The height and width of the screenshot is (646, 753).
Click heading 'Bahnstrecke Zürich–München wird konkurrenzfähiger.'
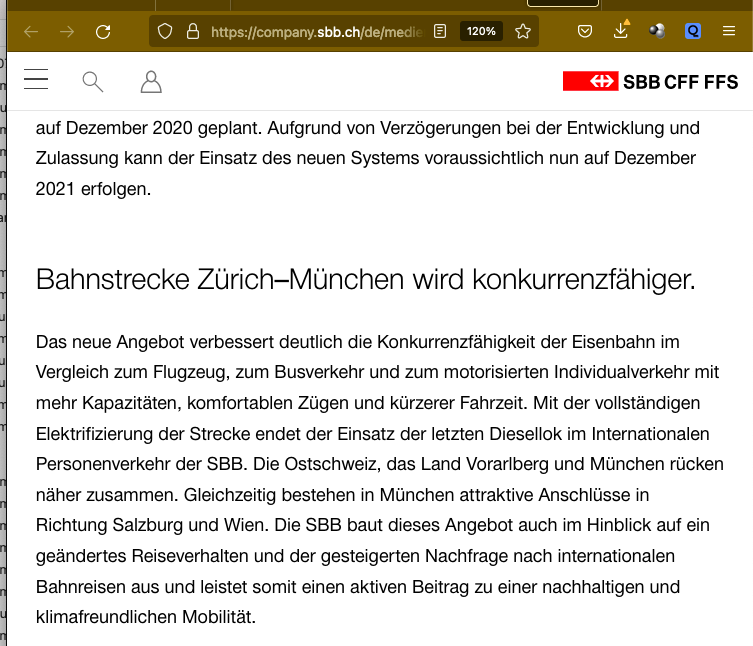(x=366, y=279)
